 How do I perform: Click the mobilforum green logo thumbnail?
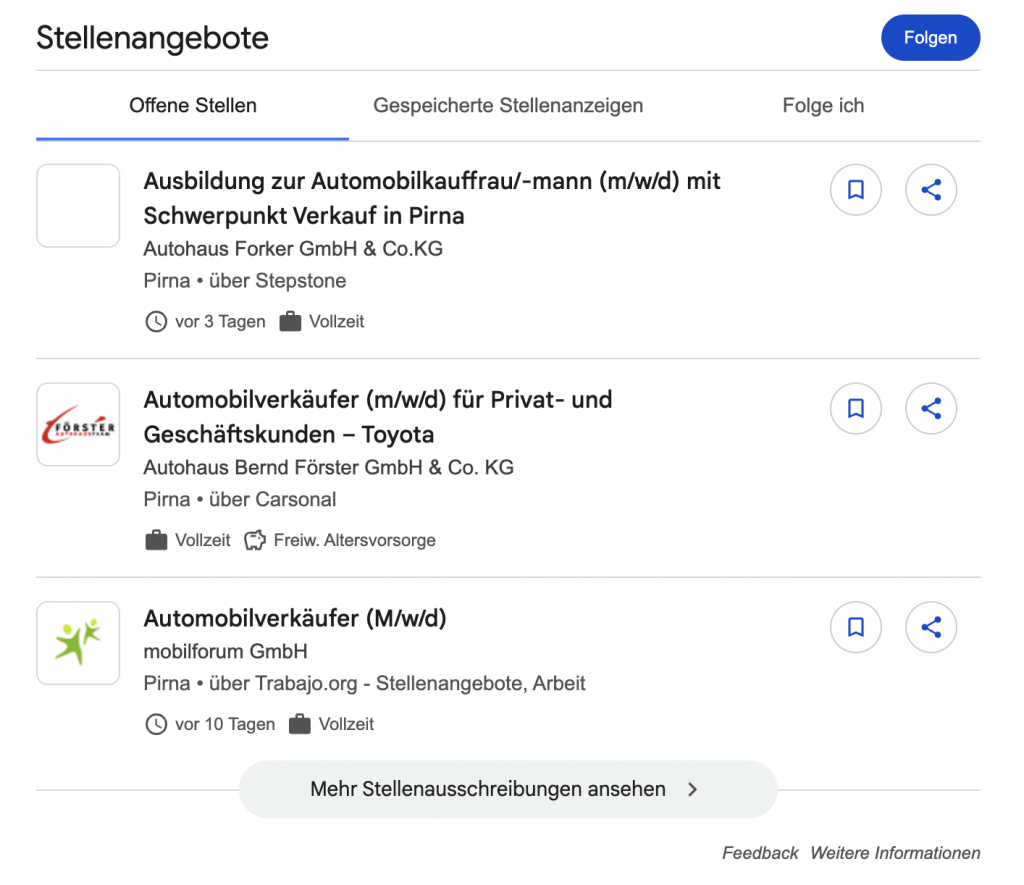click(78, 643)
